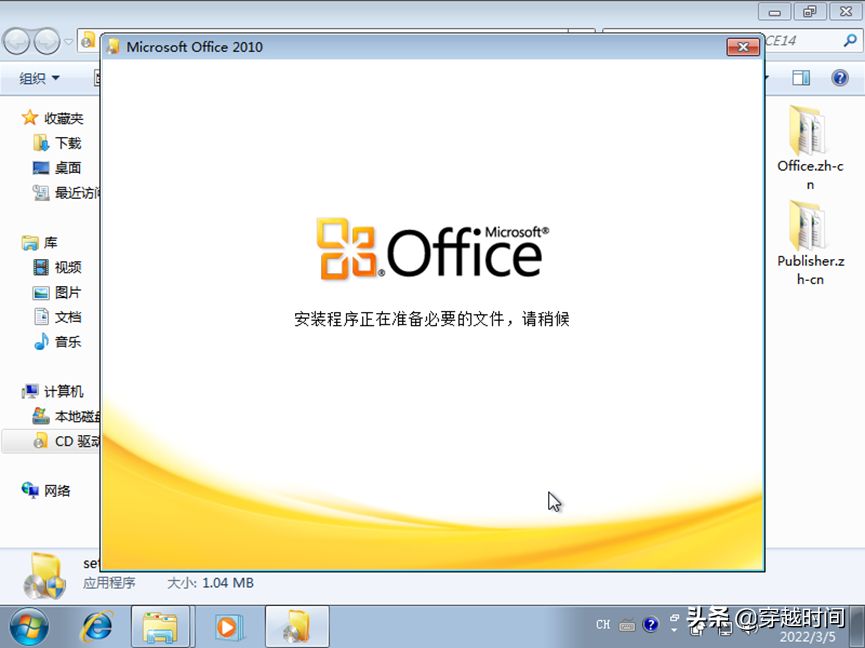Open the Publisher.zh-cn folder

(810, 243)
